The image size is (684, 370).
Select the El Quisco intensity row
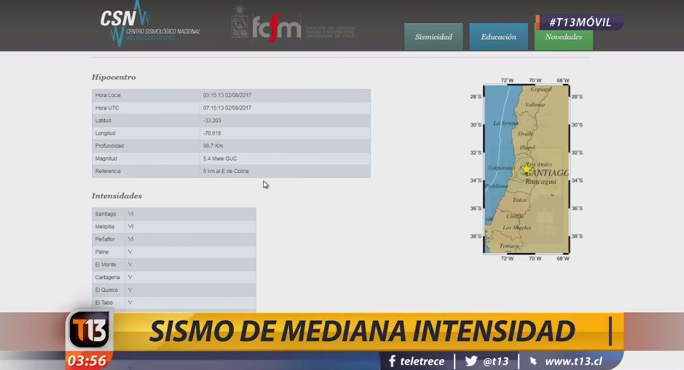(174, 290)
